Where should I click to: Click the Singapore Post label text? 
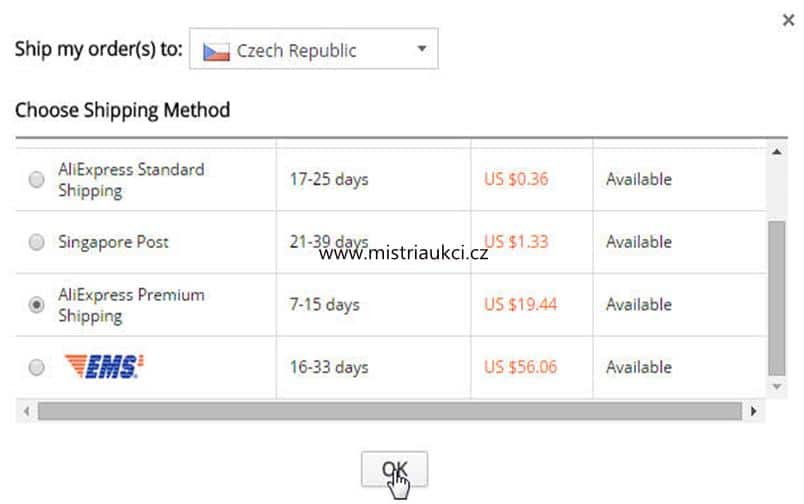coord(113,242)
